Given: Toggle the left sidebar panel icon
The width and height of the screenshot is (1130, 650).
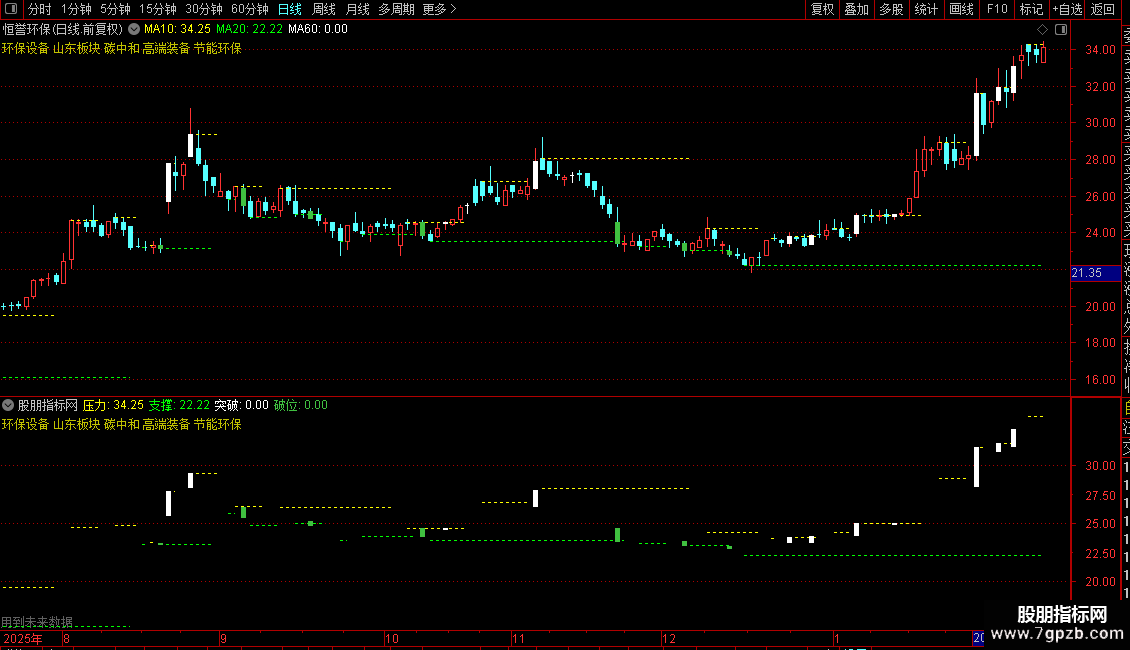Looking at the screenshot, I should click(x=11, y=9).
